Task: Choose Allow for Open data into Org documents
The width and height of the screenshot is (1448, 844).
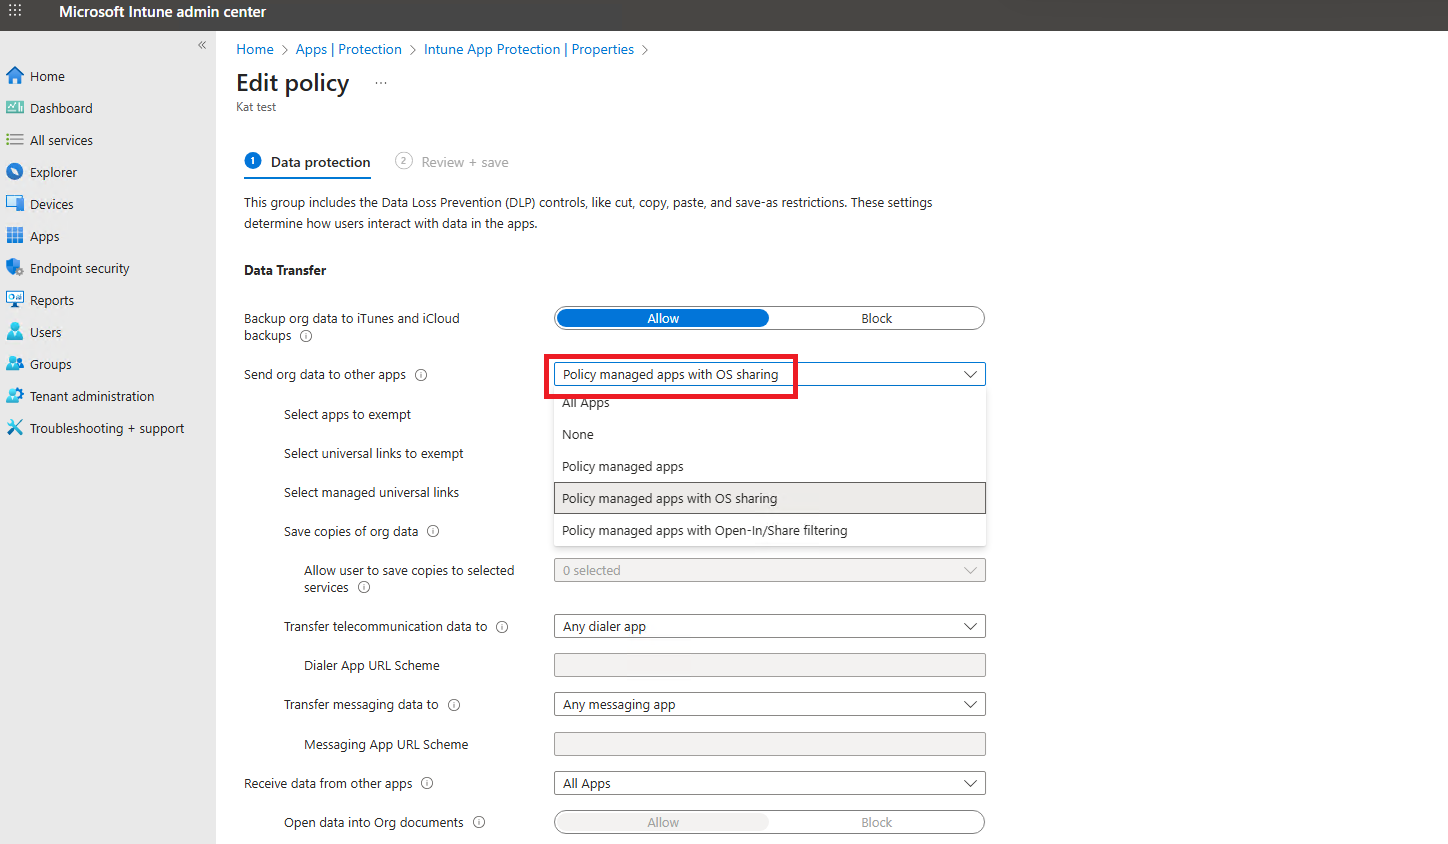Action: click(663, 822)
